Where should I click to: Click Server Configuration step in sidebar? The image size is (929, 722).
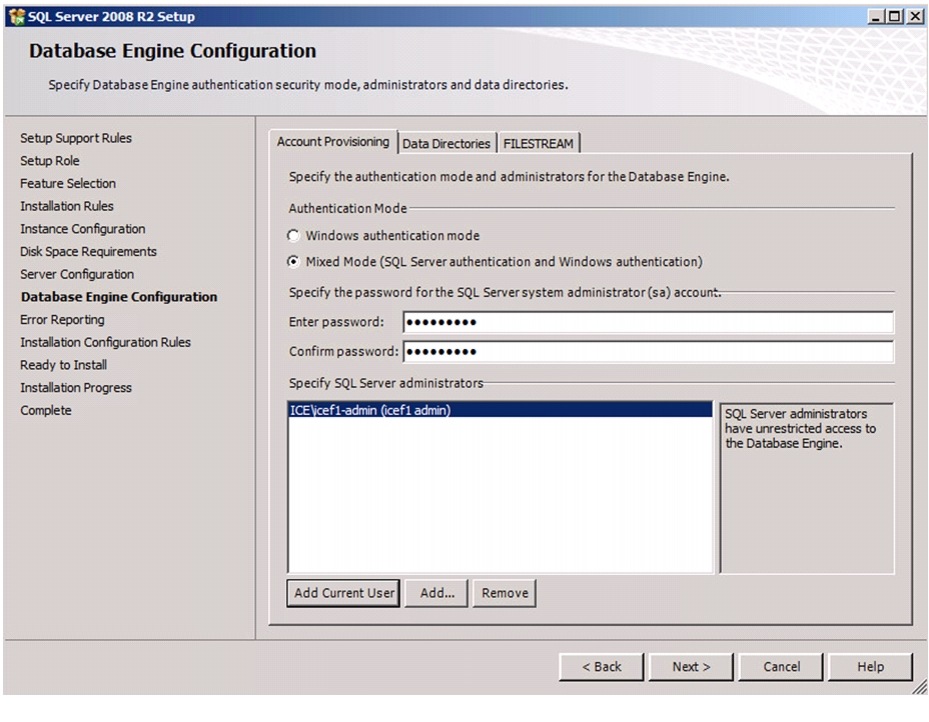[77, 274]
